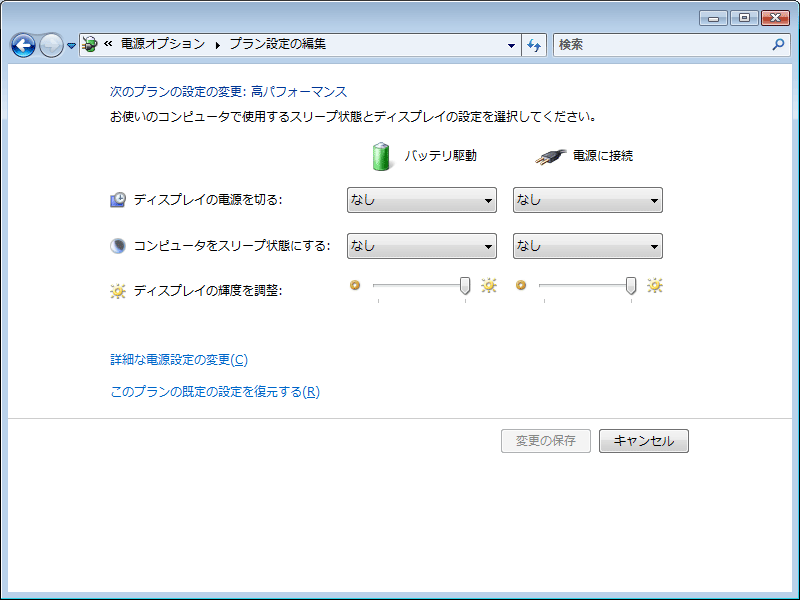Open the address bar history dropdown
Image resolution: width=800 pixels, height=600 pixels.
[x=511, y=45]
